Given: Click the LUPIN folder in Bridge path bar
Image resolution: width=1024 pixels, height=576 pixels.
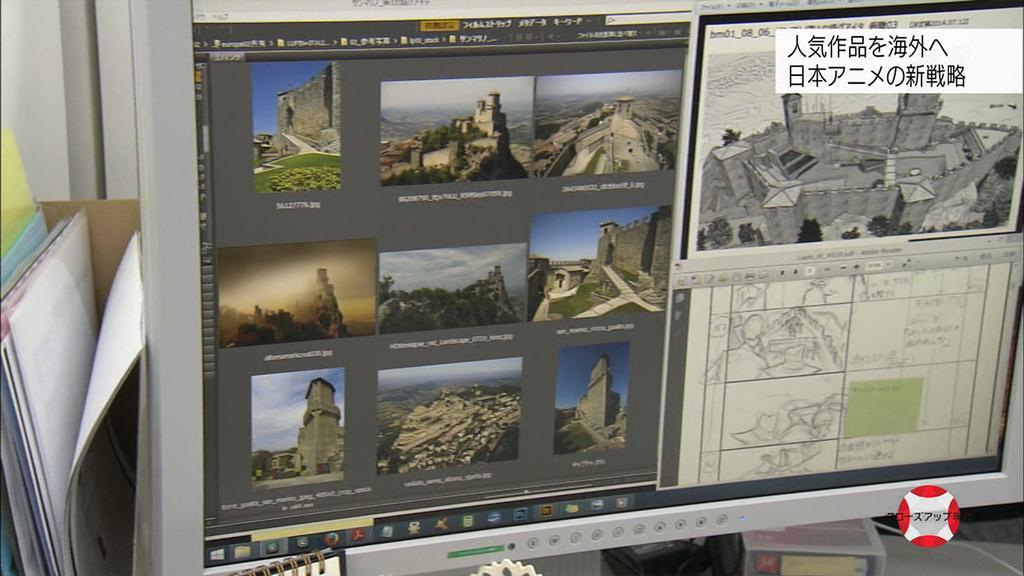Looking at the screenshot, I should click(304, 42).
